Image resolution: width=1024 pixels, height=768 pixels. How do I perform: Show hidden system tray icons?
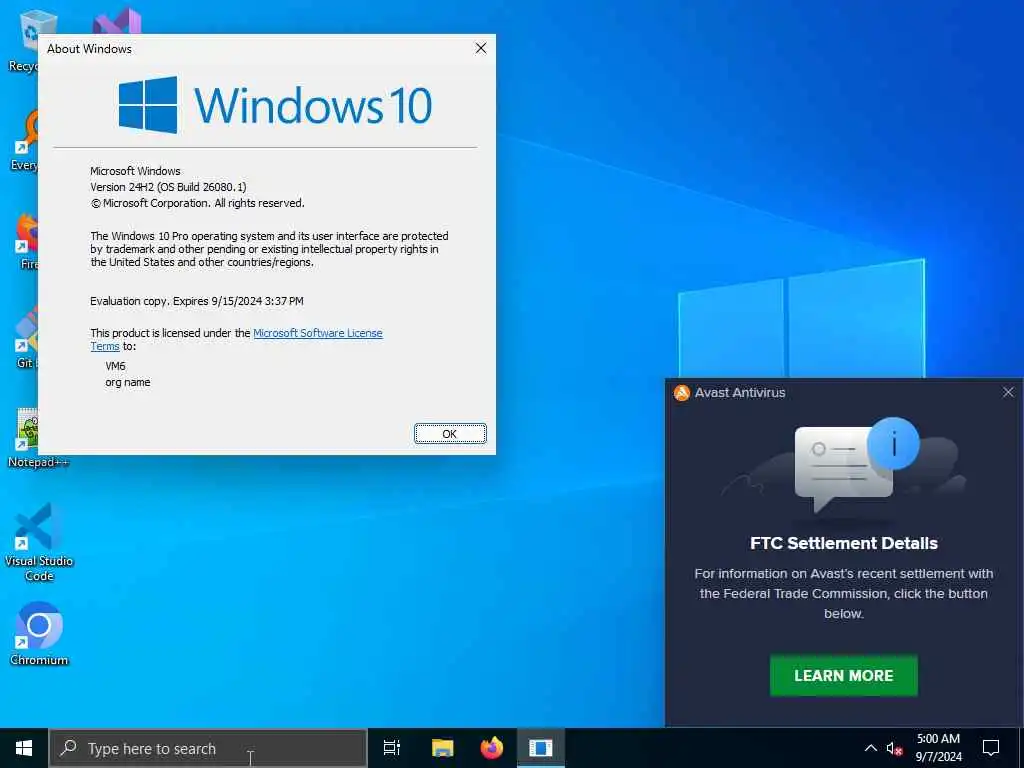pos(871,748)
